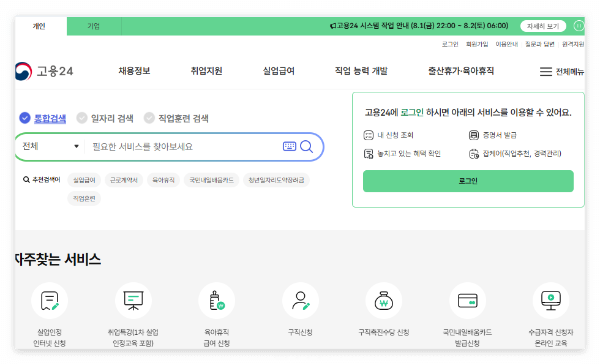
Task: Open the 질문과 답변 link
Action: tap(540, 44)
